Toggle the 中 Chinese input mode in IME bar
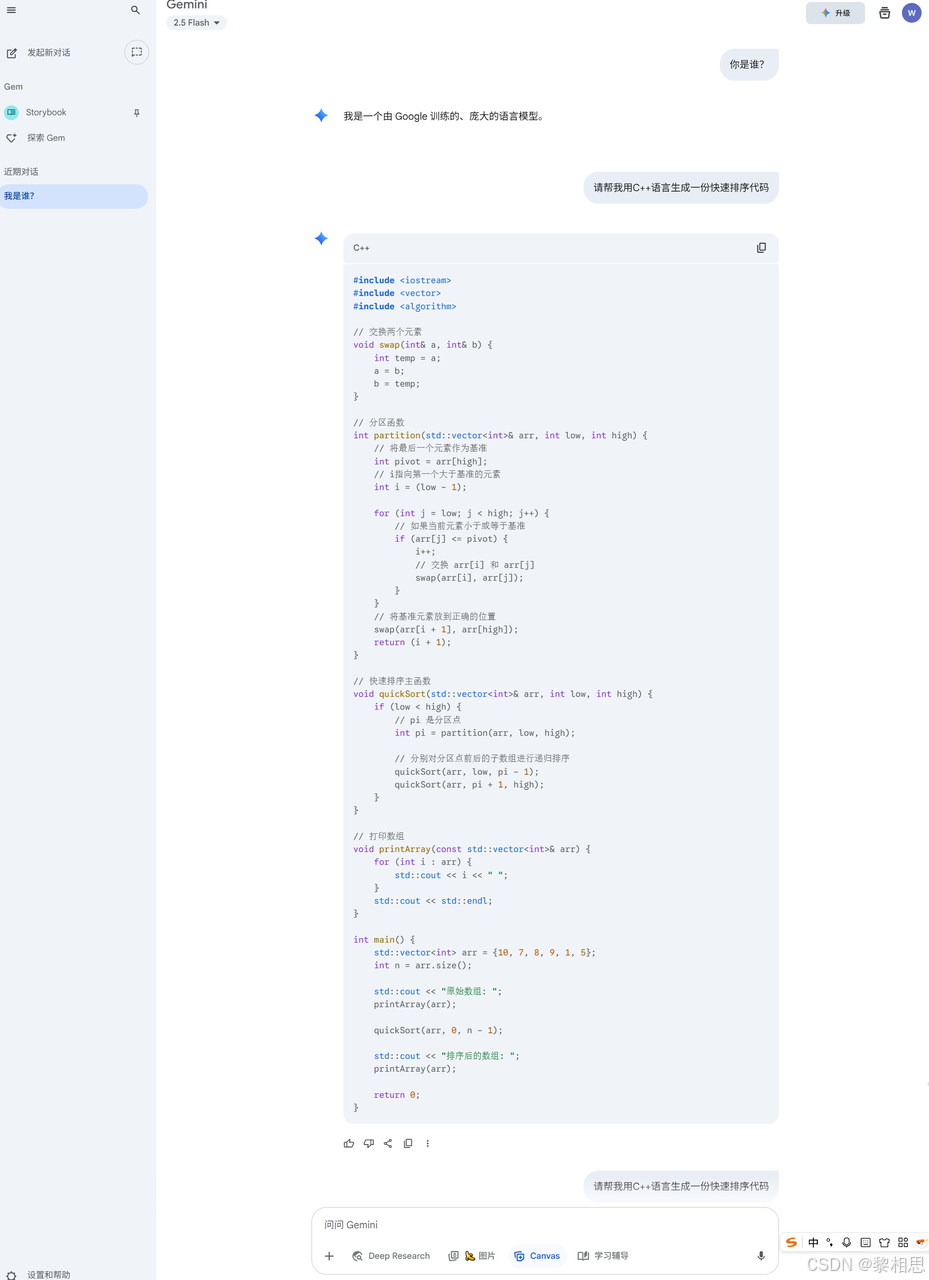The height and width of the screenshot is (1280, 929). [813, 1242]
